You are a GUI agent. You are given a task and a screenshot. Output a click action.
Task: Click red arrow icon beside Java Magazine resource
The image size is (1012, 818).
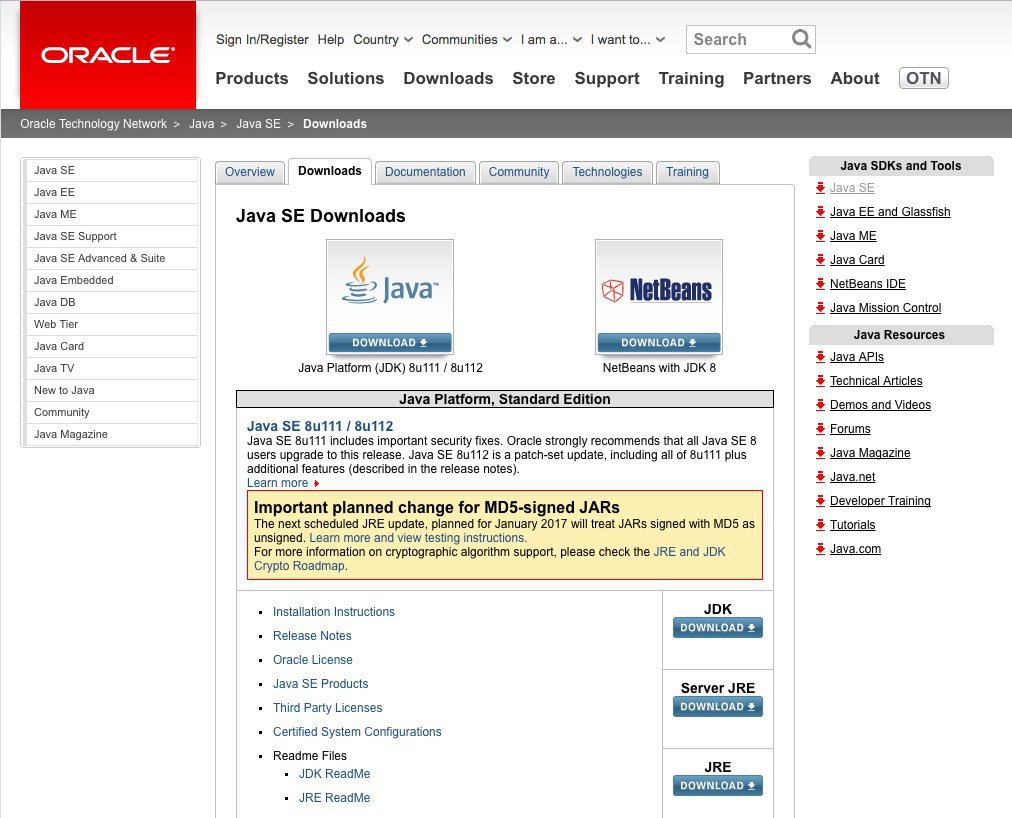click(820, 453)
